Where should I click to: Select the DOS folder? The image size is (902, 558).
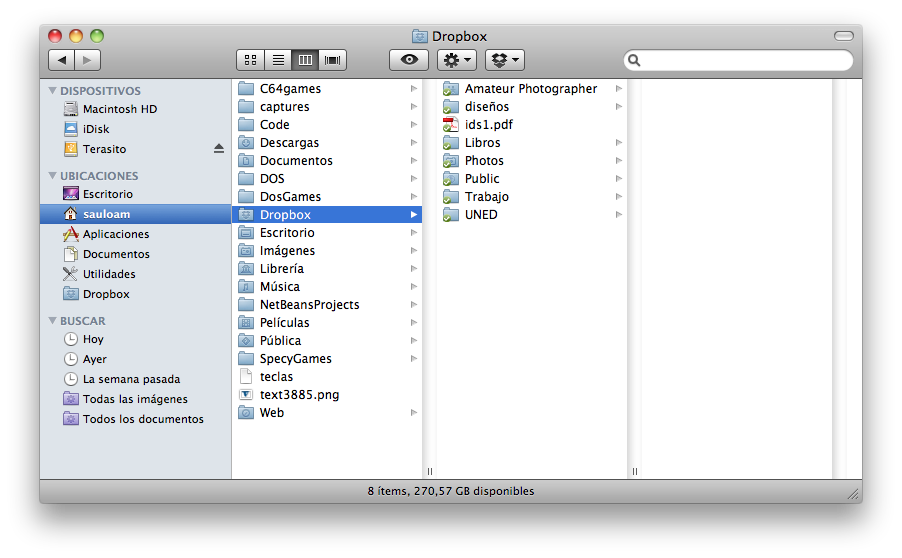327,178
